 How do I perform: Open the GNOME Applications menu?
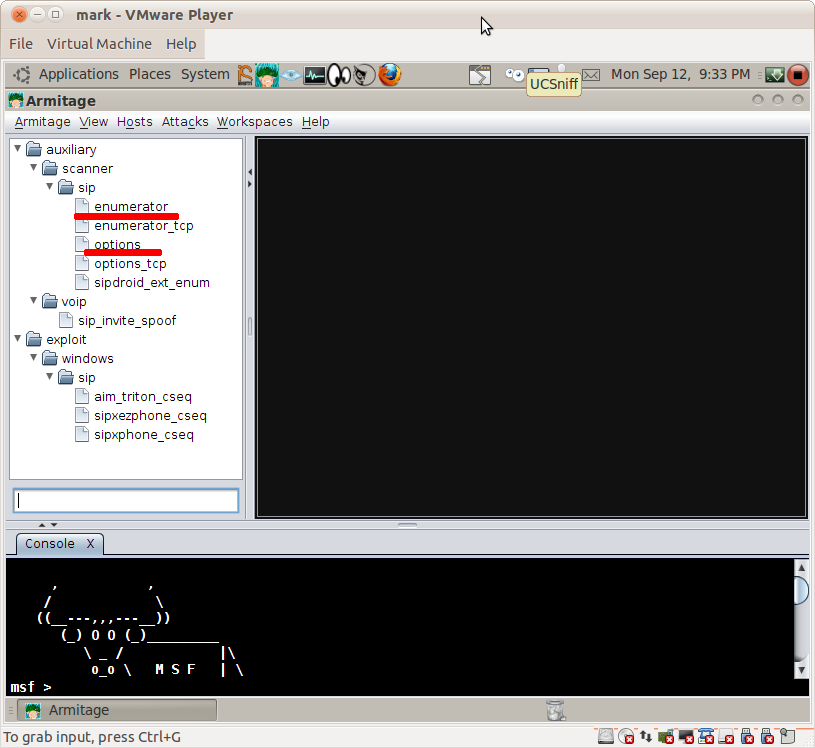pos(78,74)
